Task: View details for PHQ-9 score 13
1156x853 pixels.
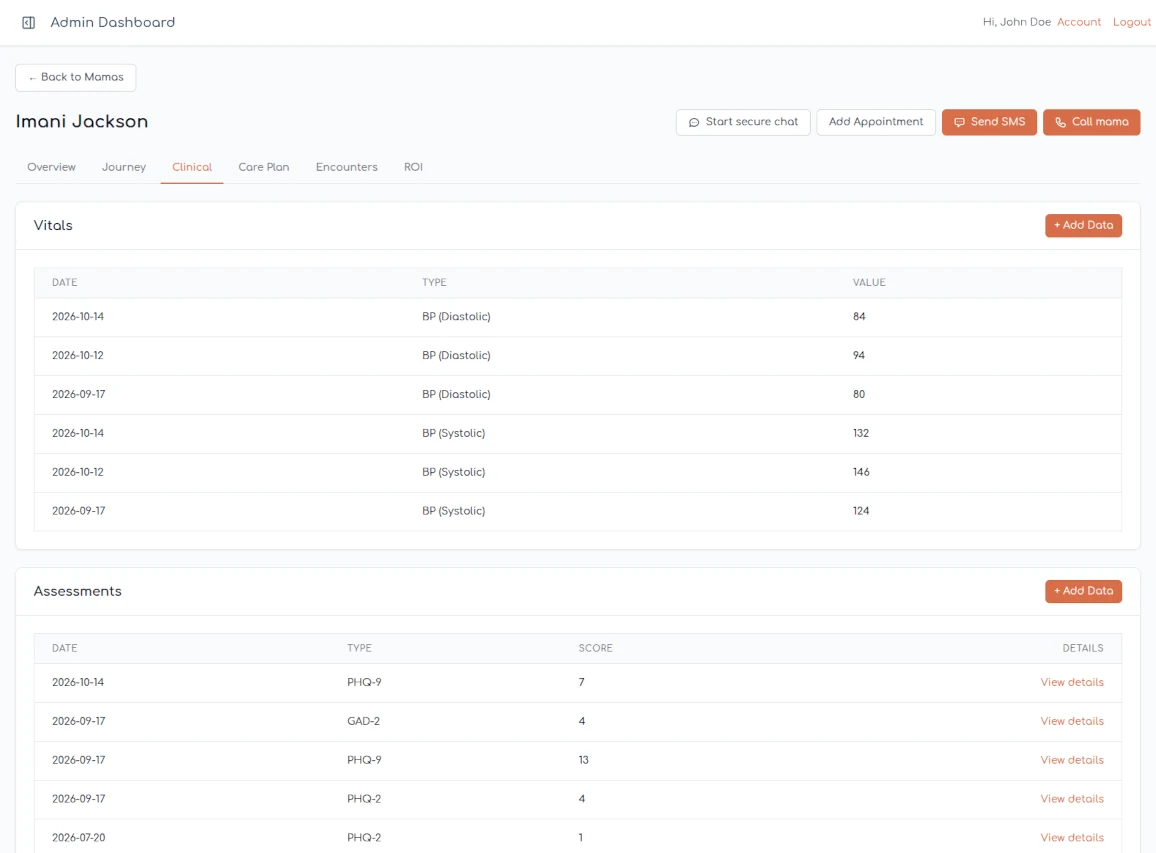Action: click(1072, 760)
